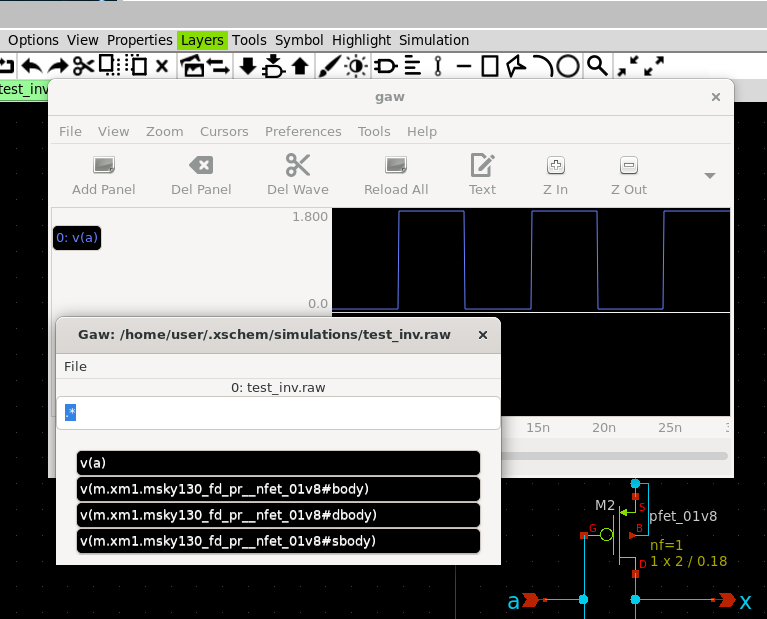
Task: Toggle the 0: v(a) wave button
Action: click(x=77, y=237)
